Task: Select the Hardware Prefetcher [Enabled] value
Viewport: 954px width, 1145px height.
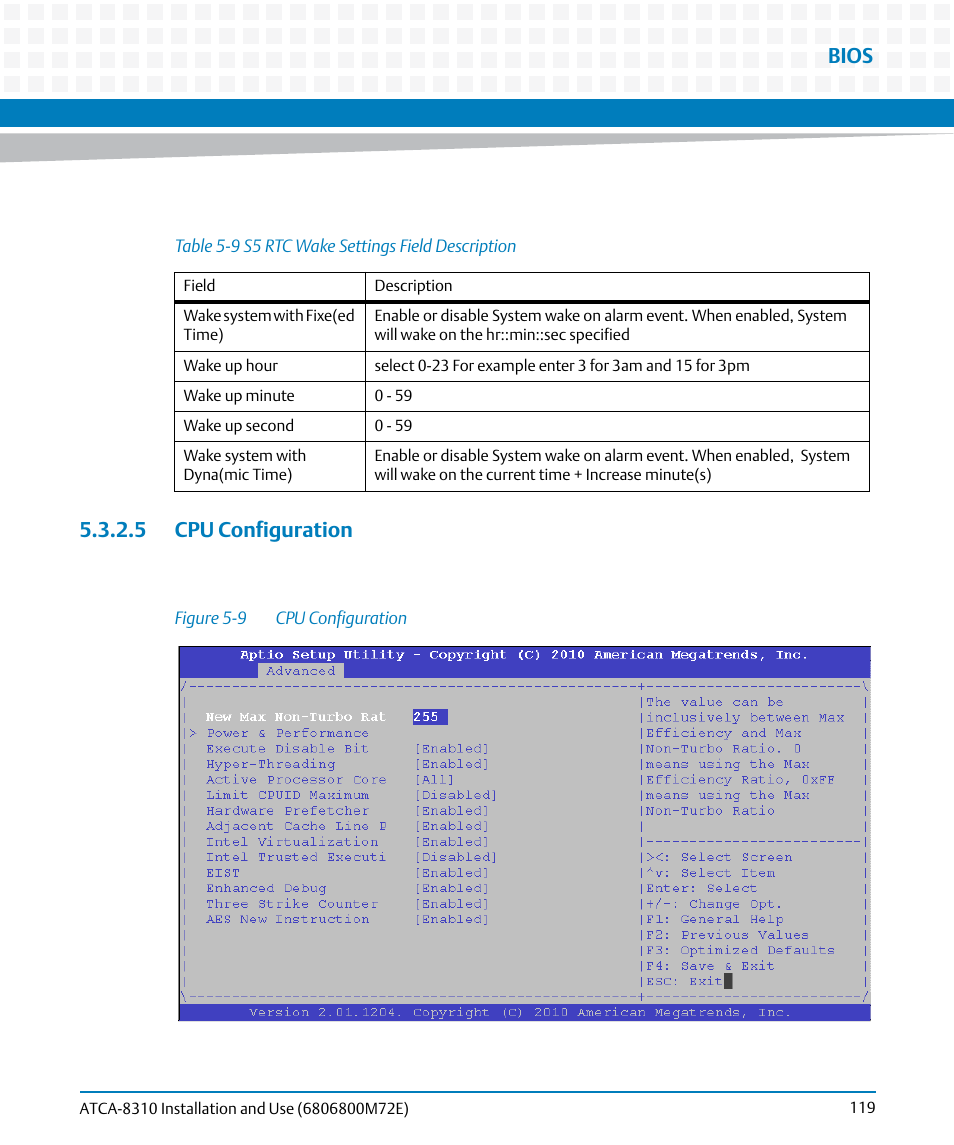Action: [451, 811]
